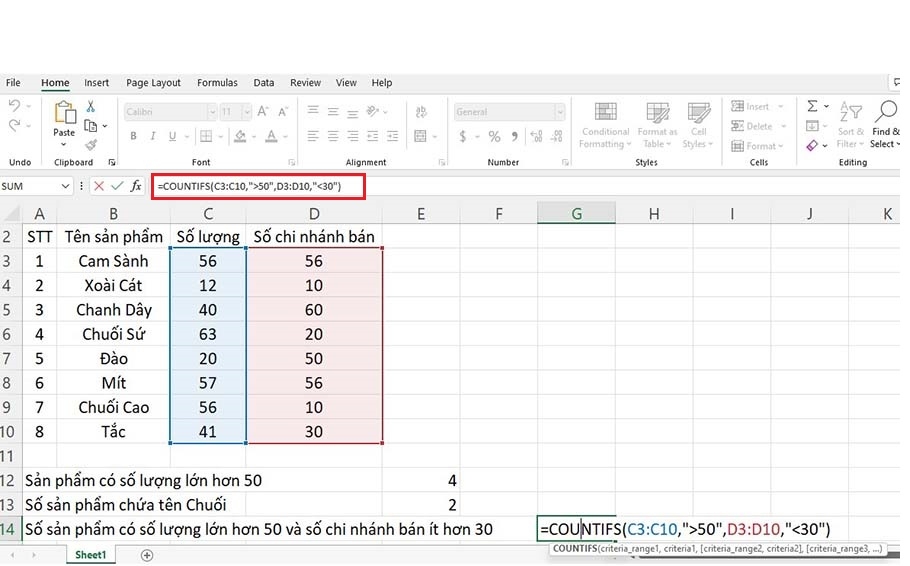Click the AutoSum sigma icon
The height and width of the screenshot is (566, 910).
pos(812,106)
